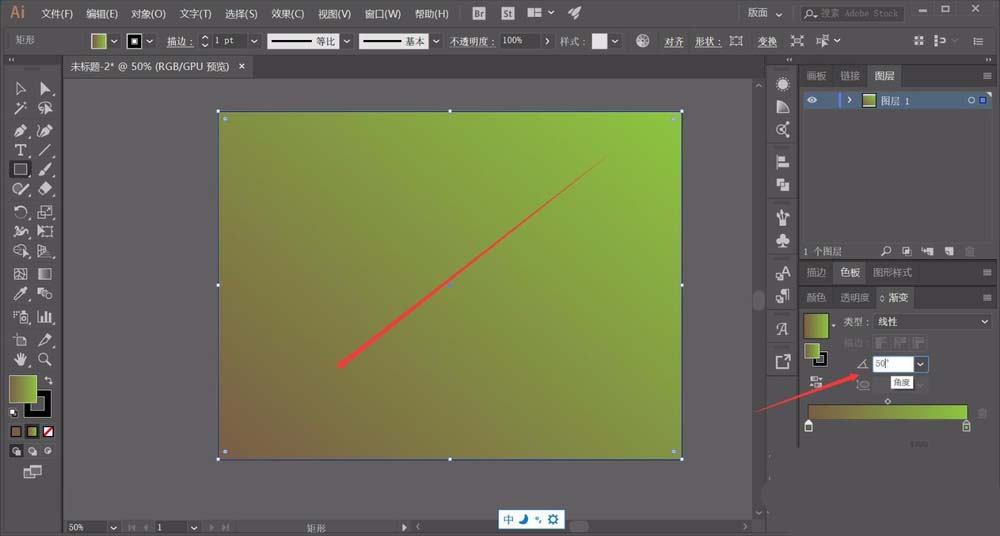Open the fill color dropdown in control bar

[114, 41]
